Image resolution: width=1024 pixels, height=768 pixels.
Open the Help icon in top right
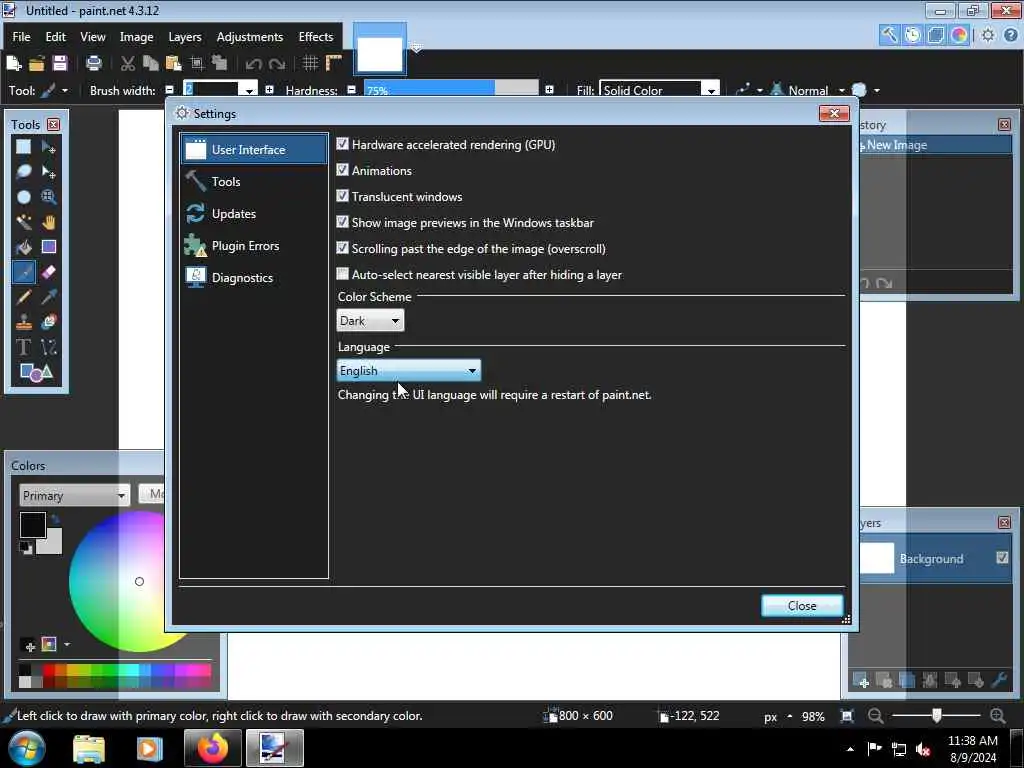pyautogui.click(x=1010, y=35)
